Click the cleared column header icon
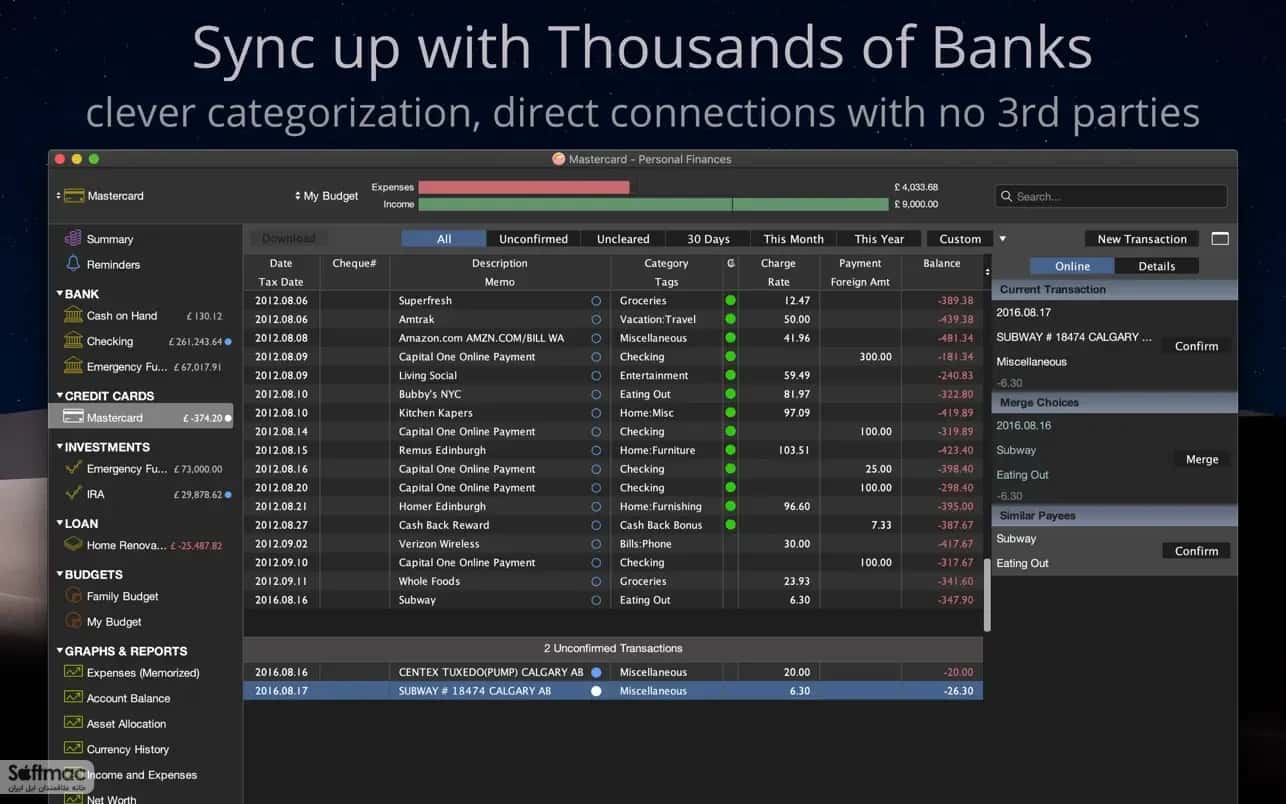Image resolution: width=1286 pixels, height=804 pixels. coord(731,264)
